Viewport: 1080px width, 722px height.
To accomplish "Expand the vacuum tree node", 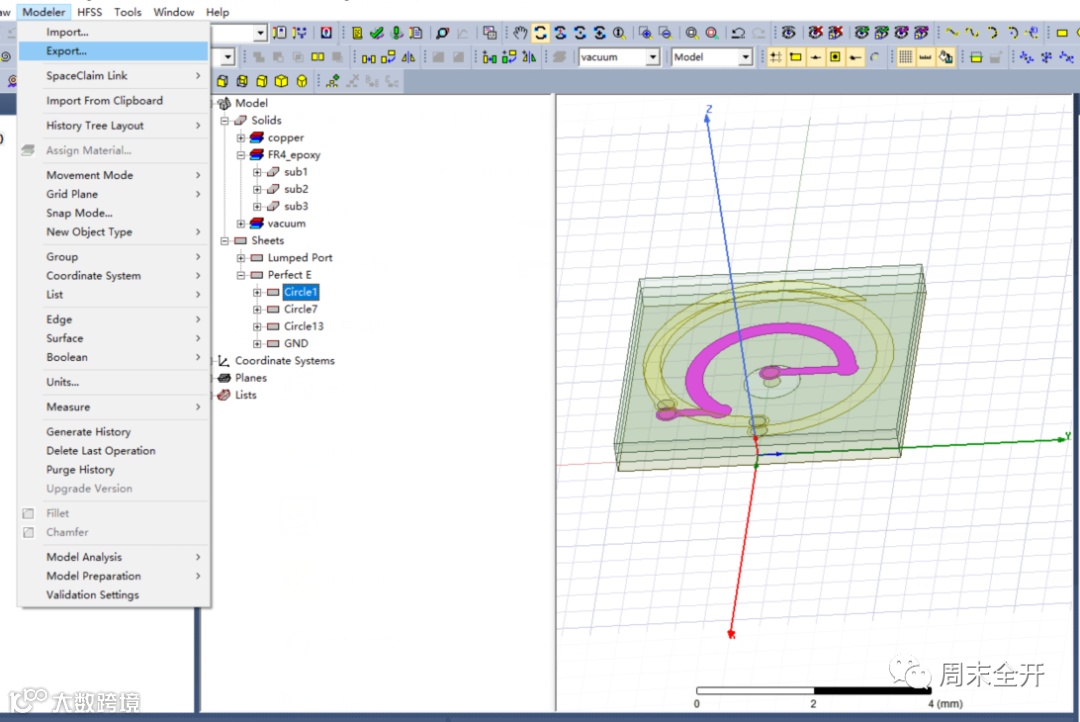I will tap(241, 224).
